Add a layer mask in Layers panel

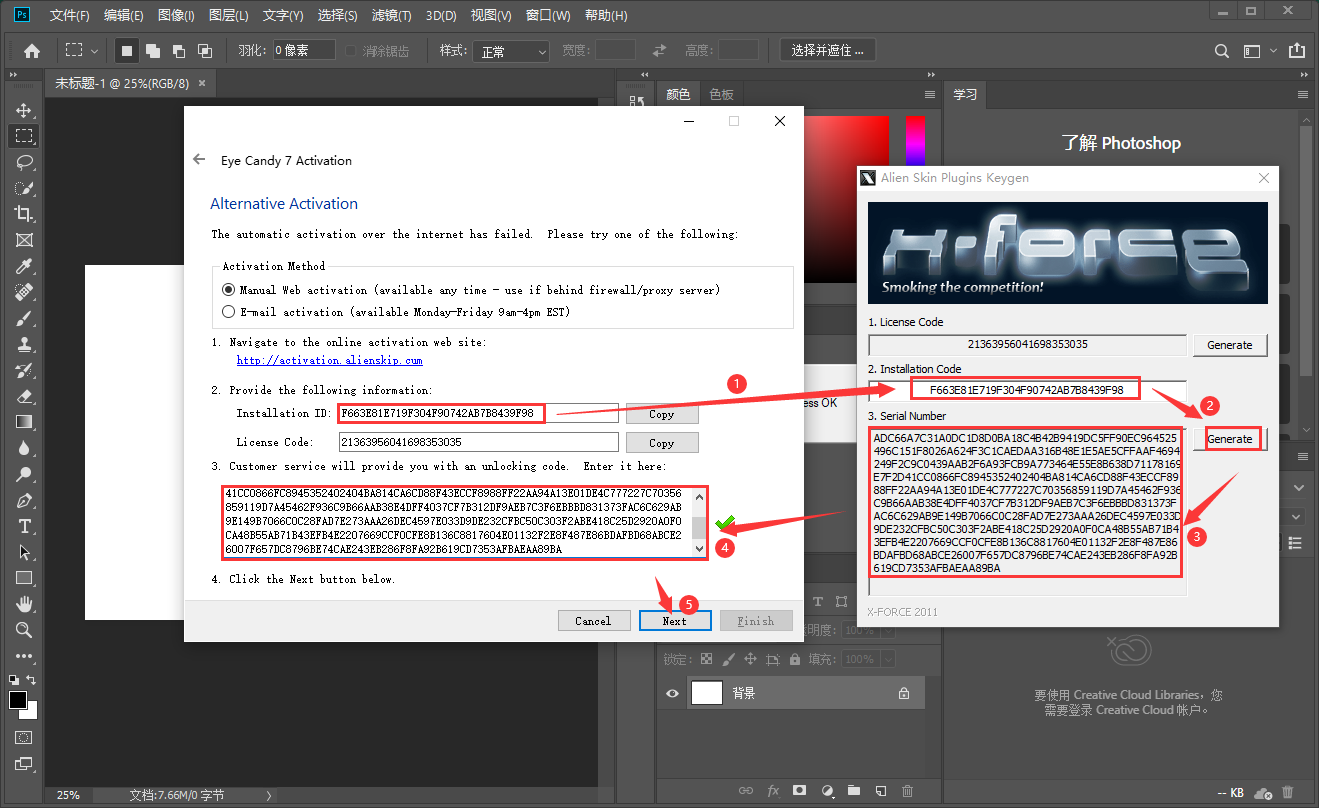click(799, 790)
